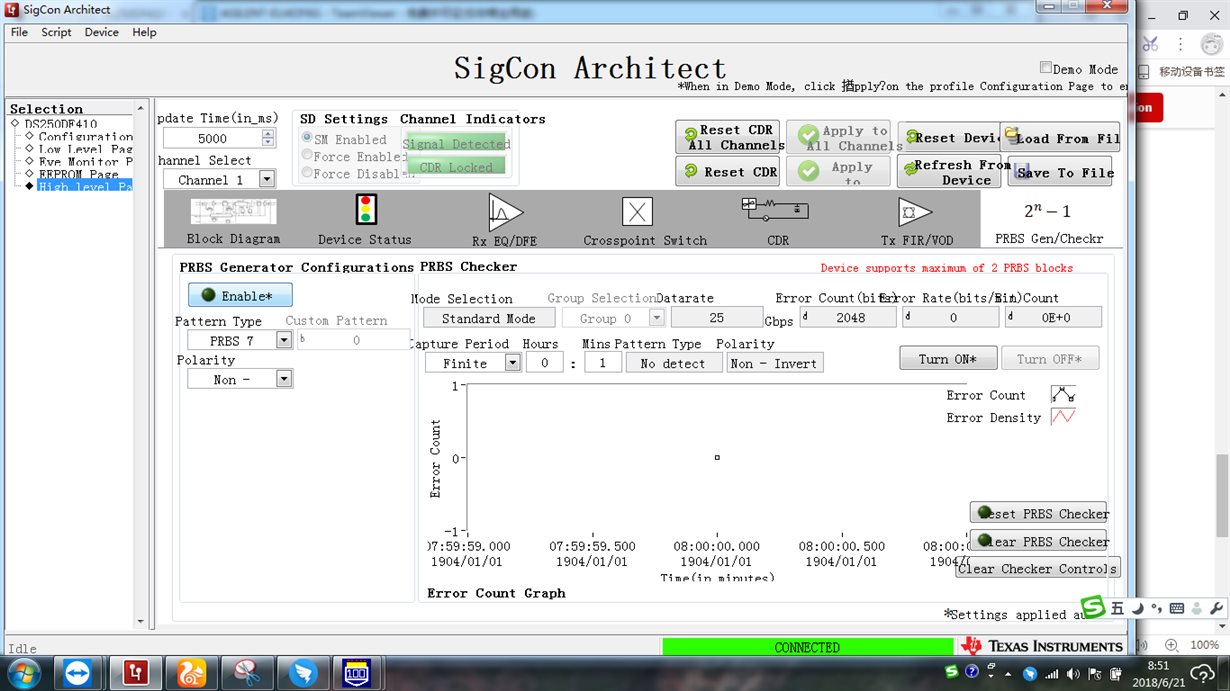The image size is (1230, 691).
Task: Toggle the CDR Locked indicator
Action: (456, 166)
